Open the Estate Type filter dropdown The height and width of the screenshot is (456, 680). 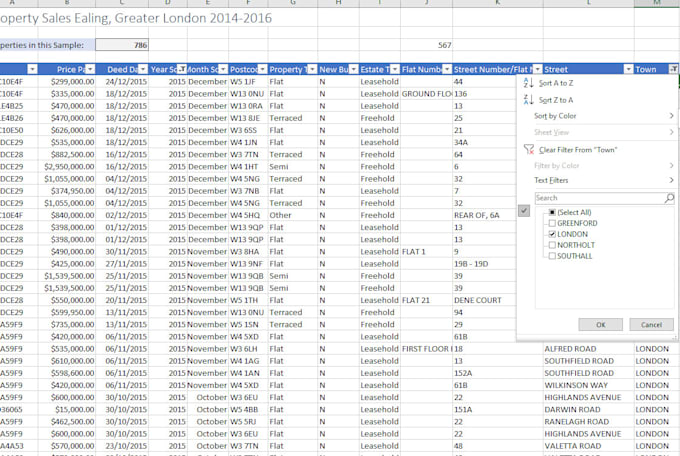pos(395,69)
